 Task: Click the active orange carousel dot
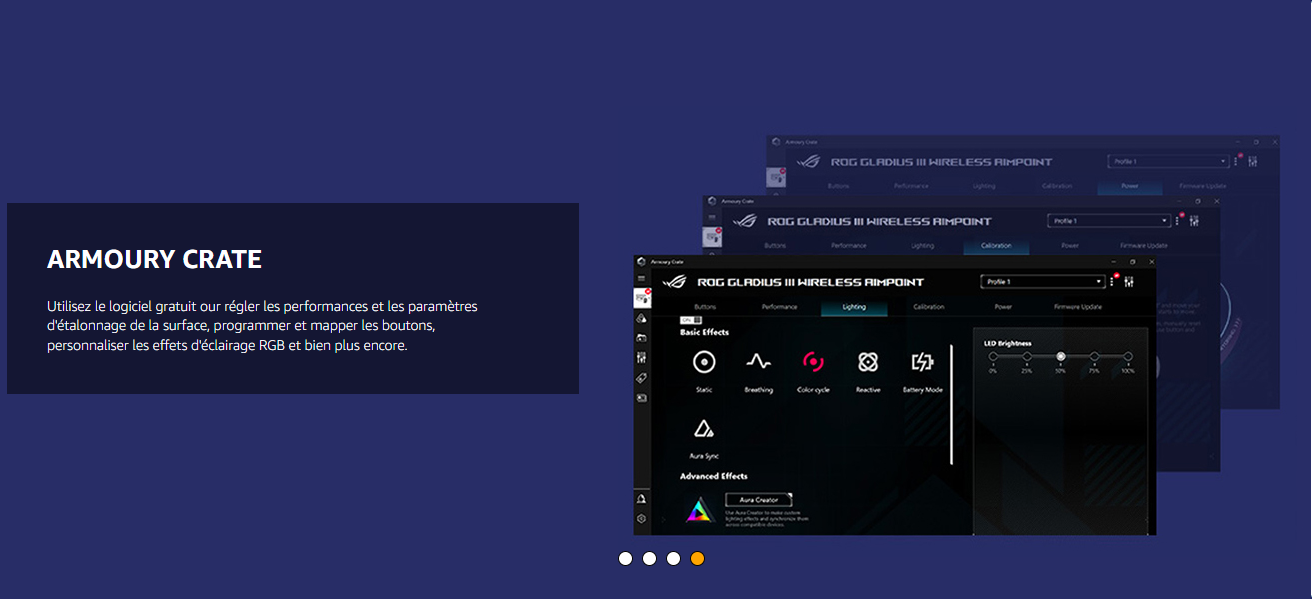[x=697, y=558]
